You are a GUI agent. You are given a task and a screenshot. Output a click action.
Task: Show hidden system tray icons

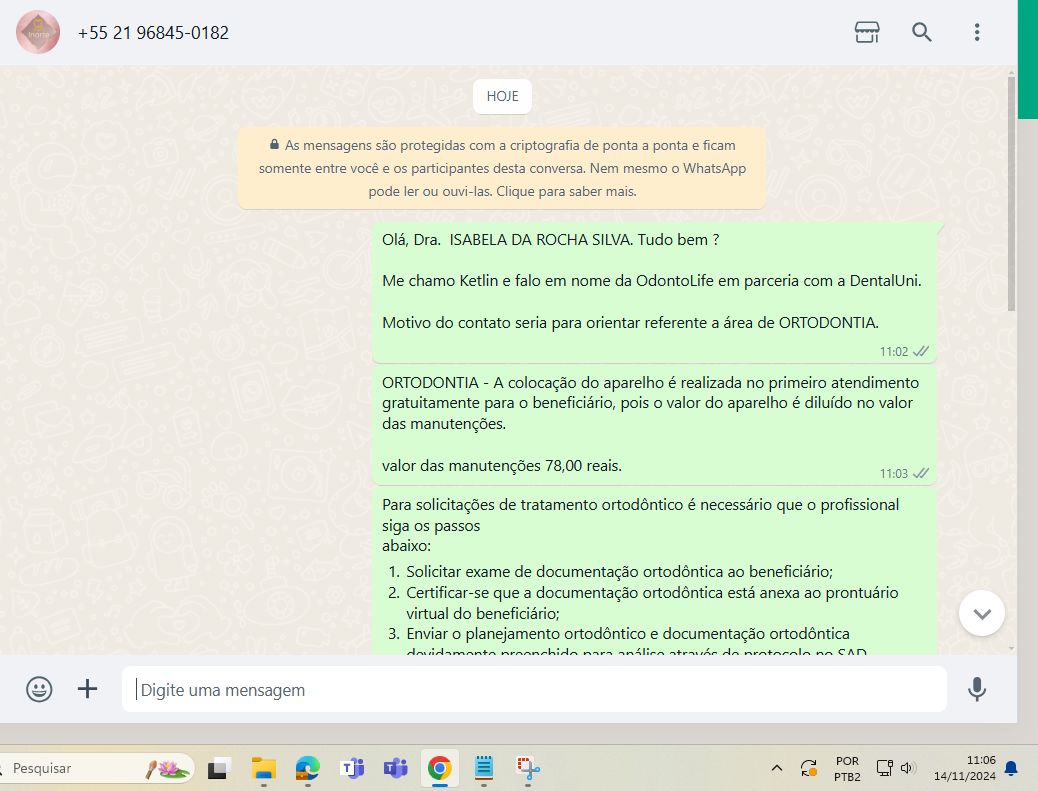point(777,768)
